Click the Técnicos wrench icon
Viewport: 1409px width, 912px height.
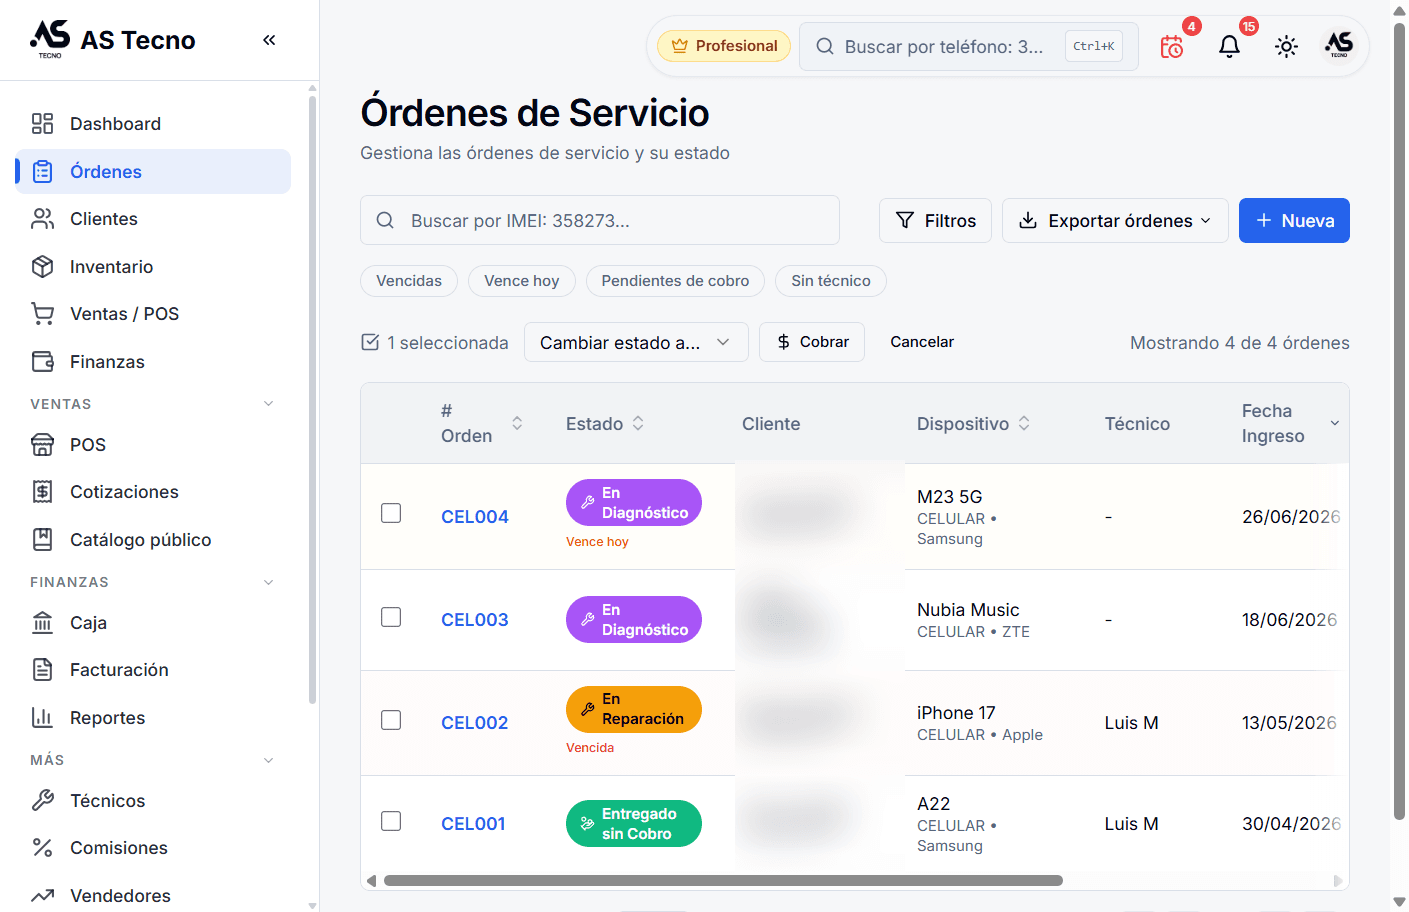coord(42,801)
